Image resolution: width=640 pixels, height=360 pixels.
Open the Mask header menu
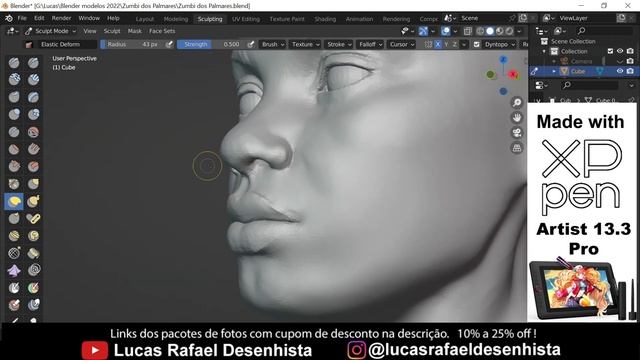click(134, 31)
